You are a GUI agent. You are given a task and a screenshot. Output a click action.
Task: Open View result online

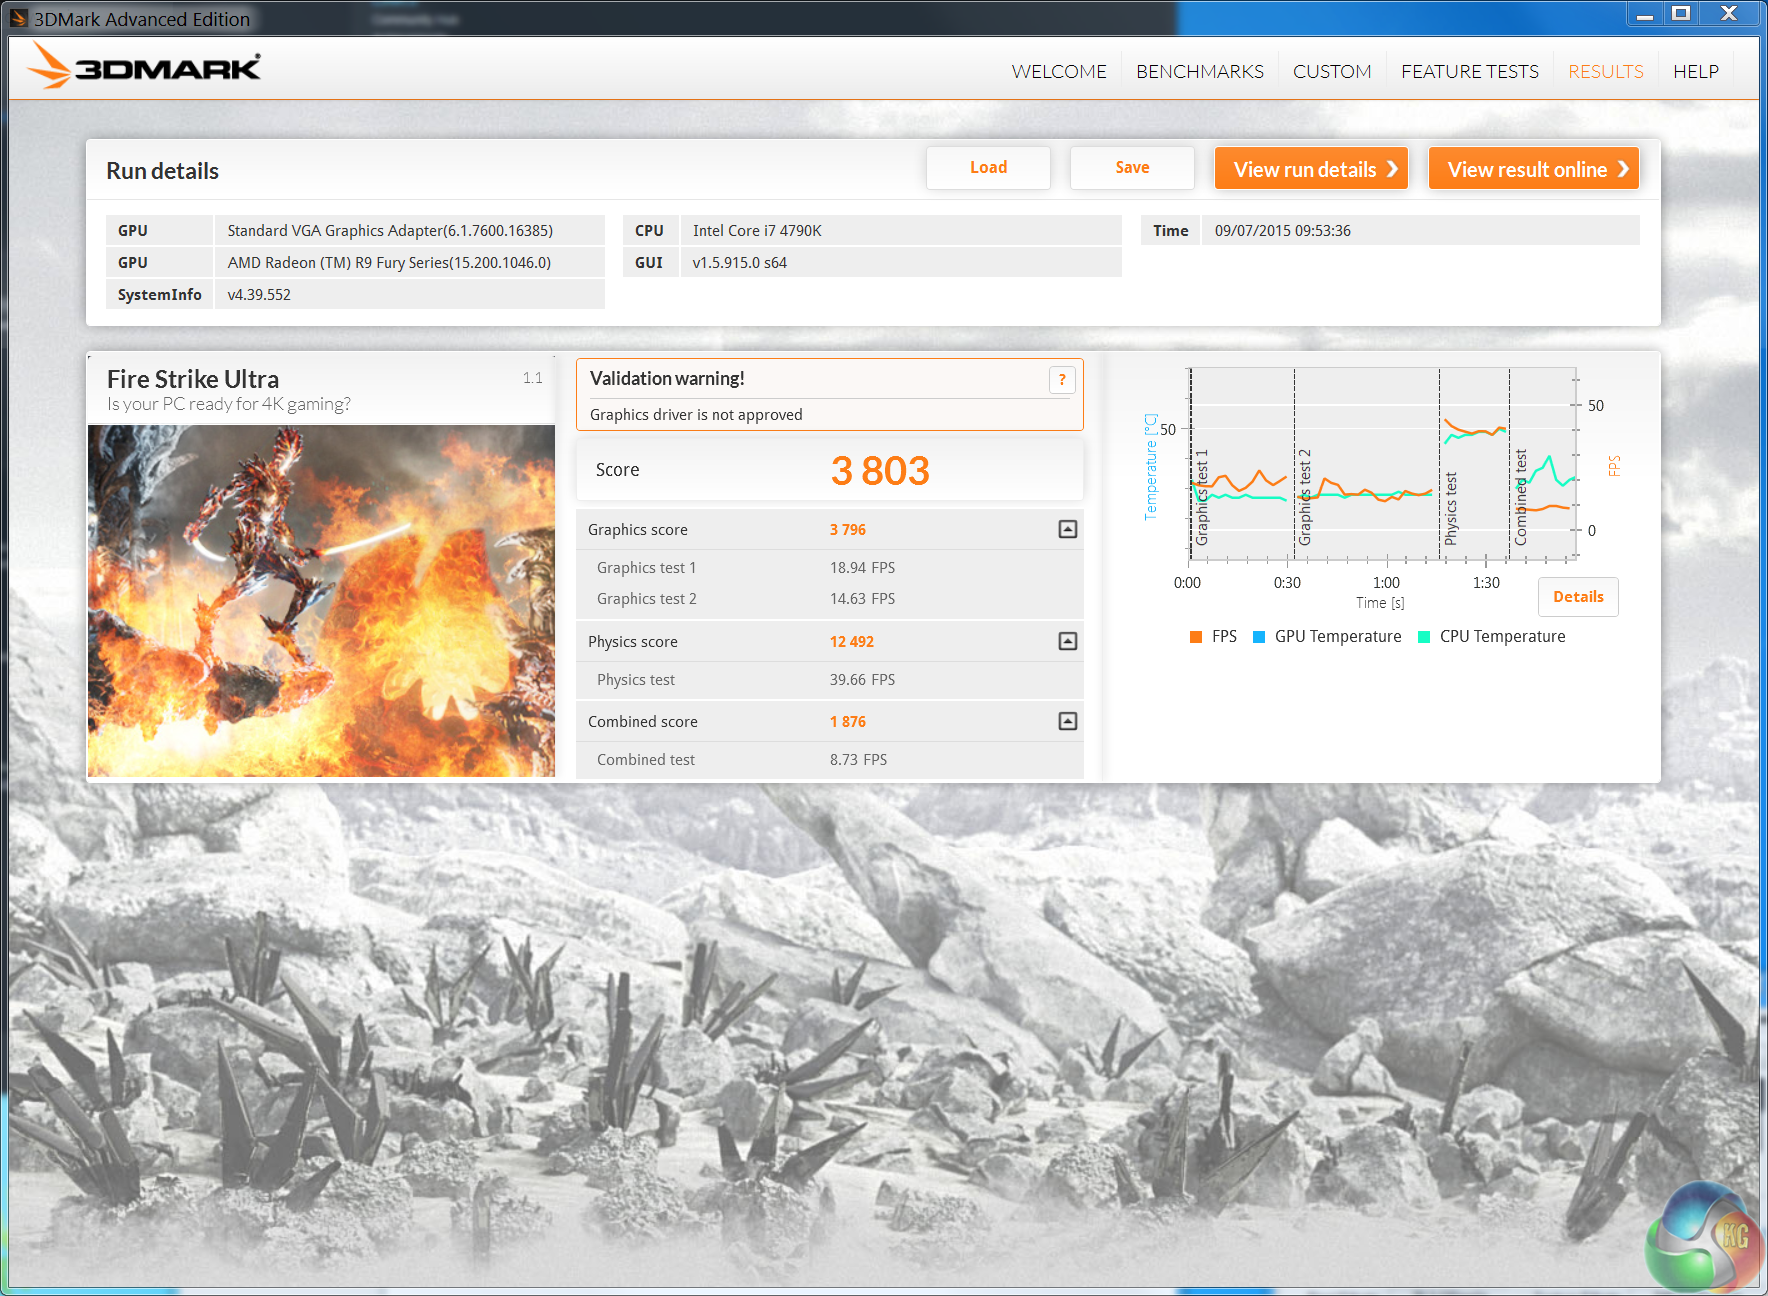point(1533,169)
